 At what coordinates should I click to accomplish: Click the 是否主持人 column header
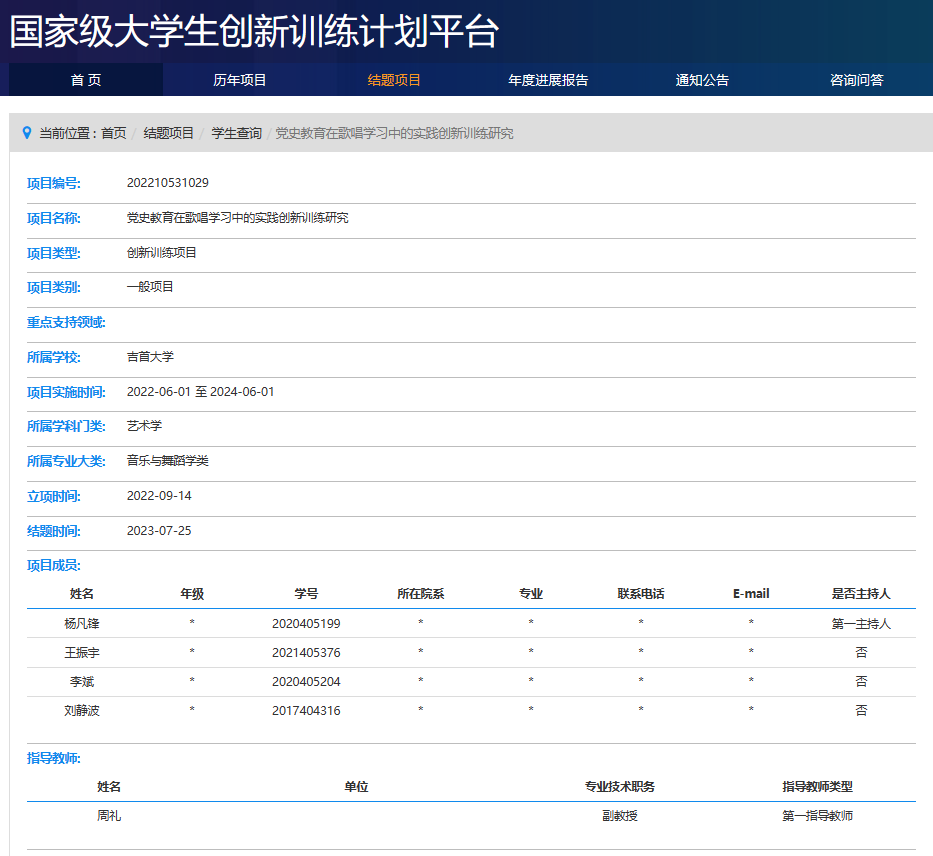tap(860, 594)
